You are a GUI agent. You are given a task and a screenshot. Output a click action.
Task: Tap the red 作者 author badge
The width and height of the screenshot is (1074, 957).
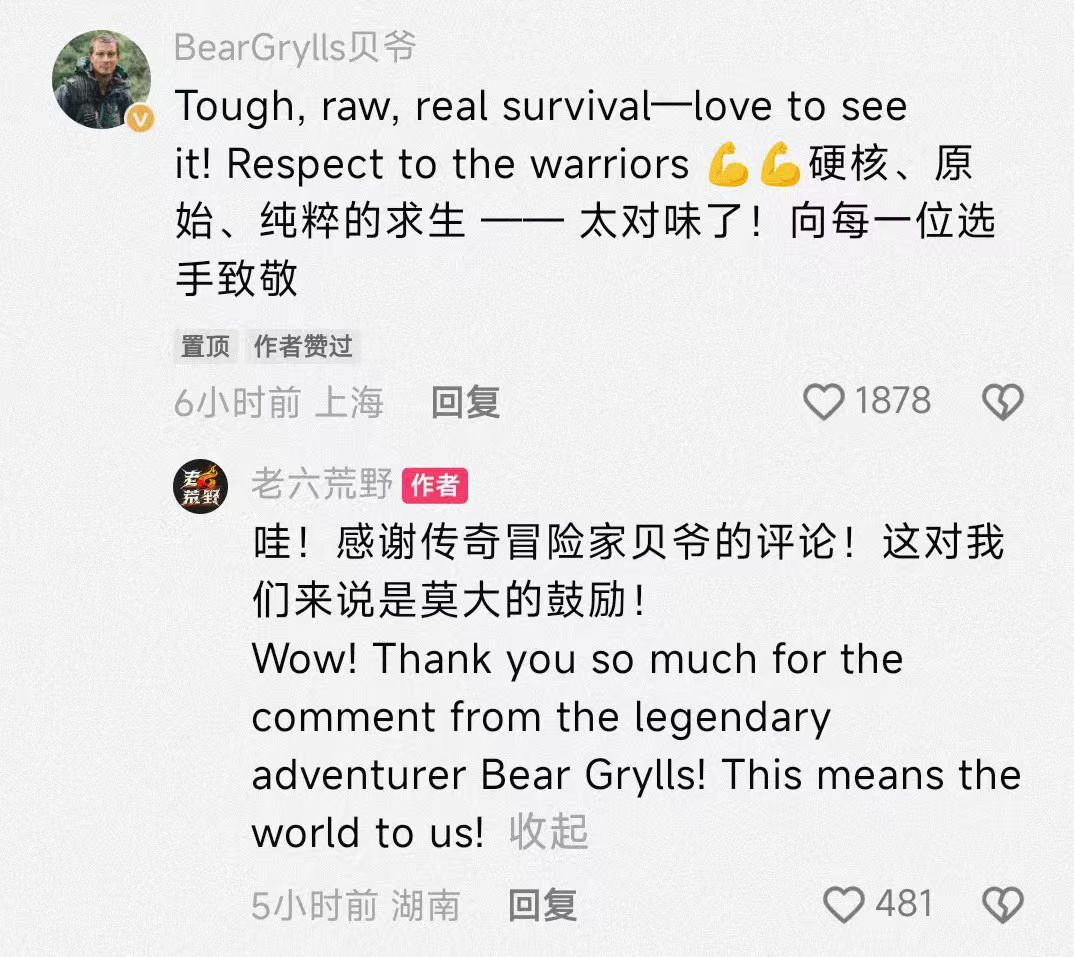[435, 486]
